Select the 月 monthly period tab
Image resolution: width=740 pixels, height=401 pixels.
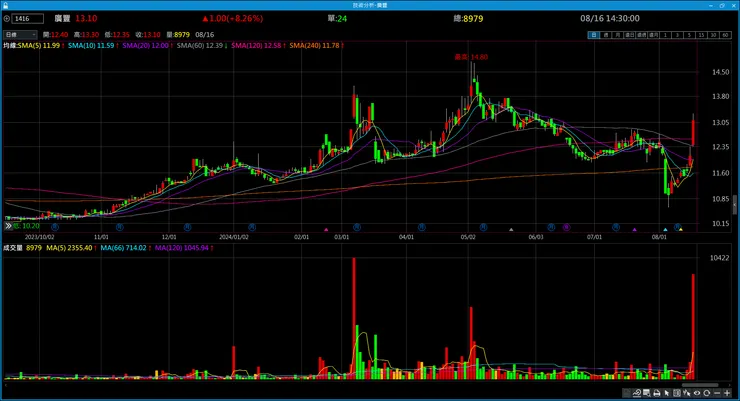(x=617, y=35)
